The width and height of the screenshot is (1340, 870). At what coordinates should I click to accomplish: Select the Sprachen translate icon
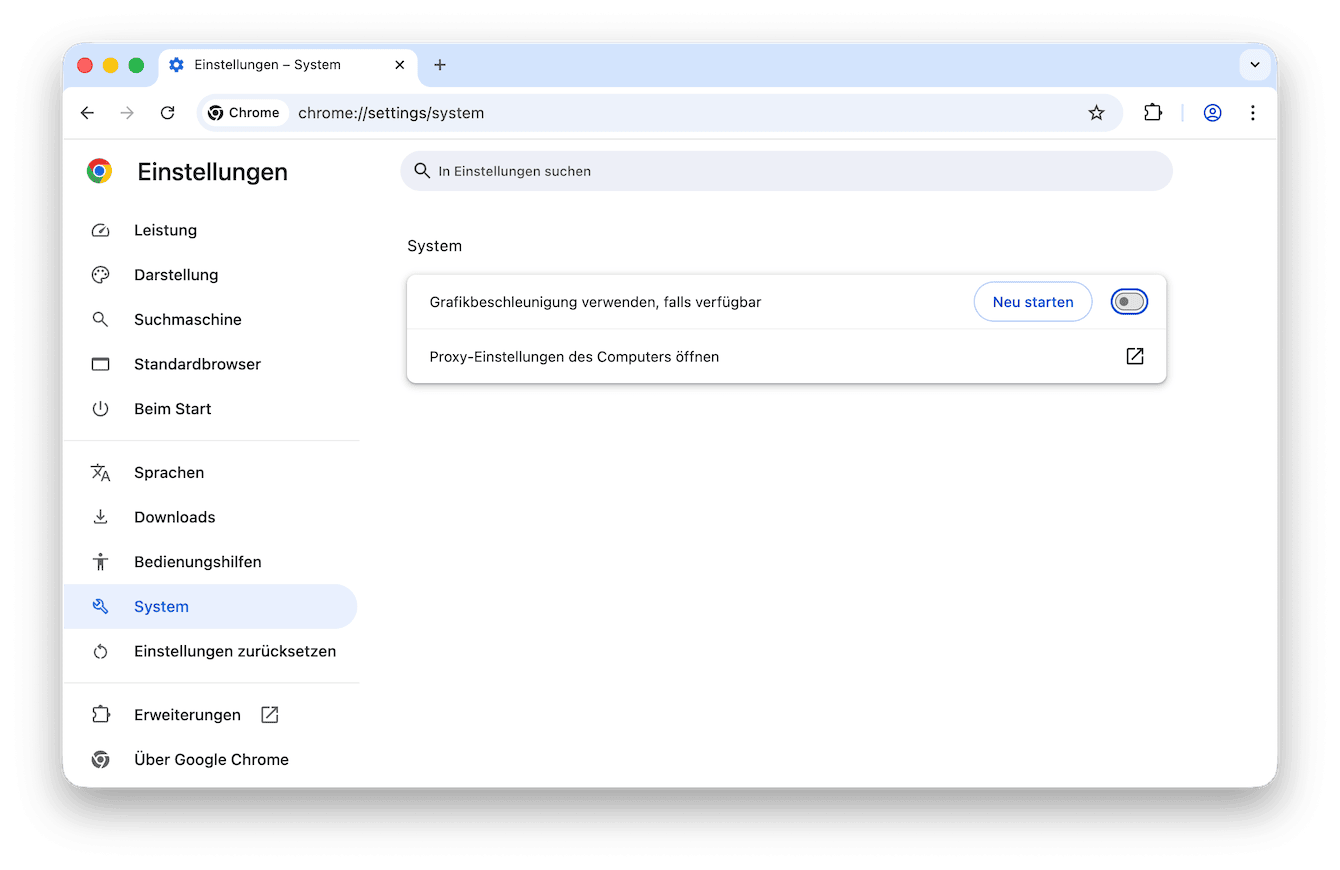[x=100, y=472]
